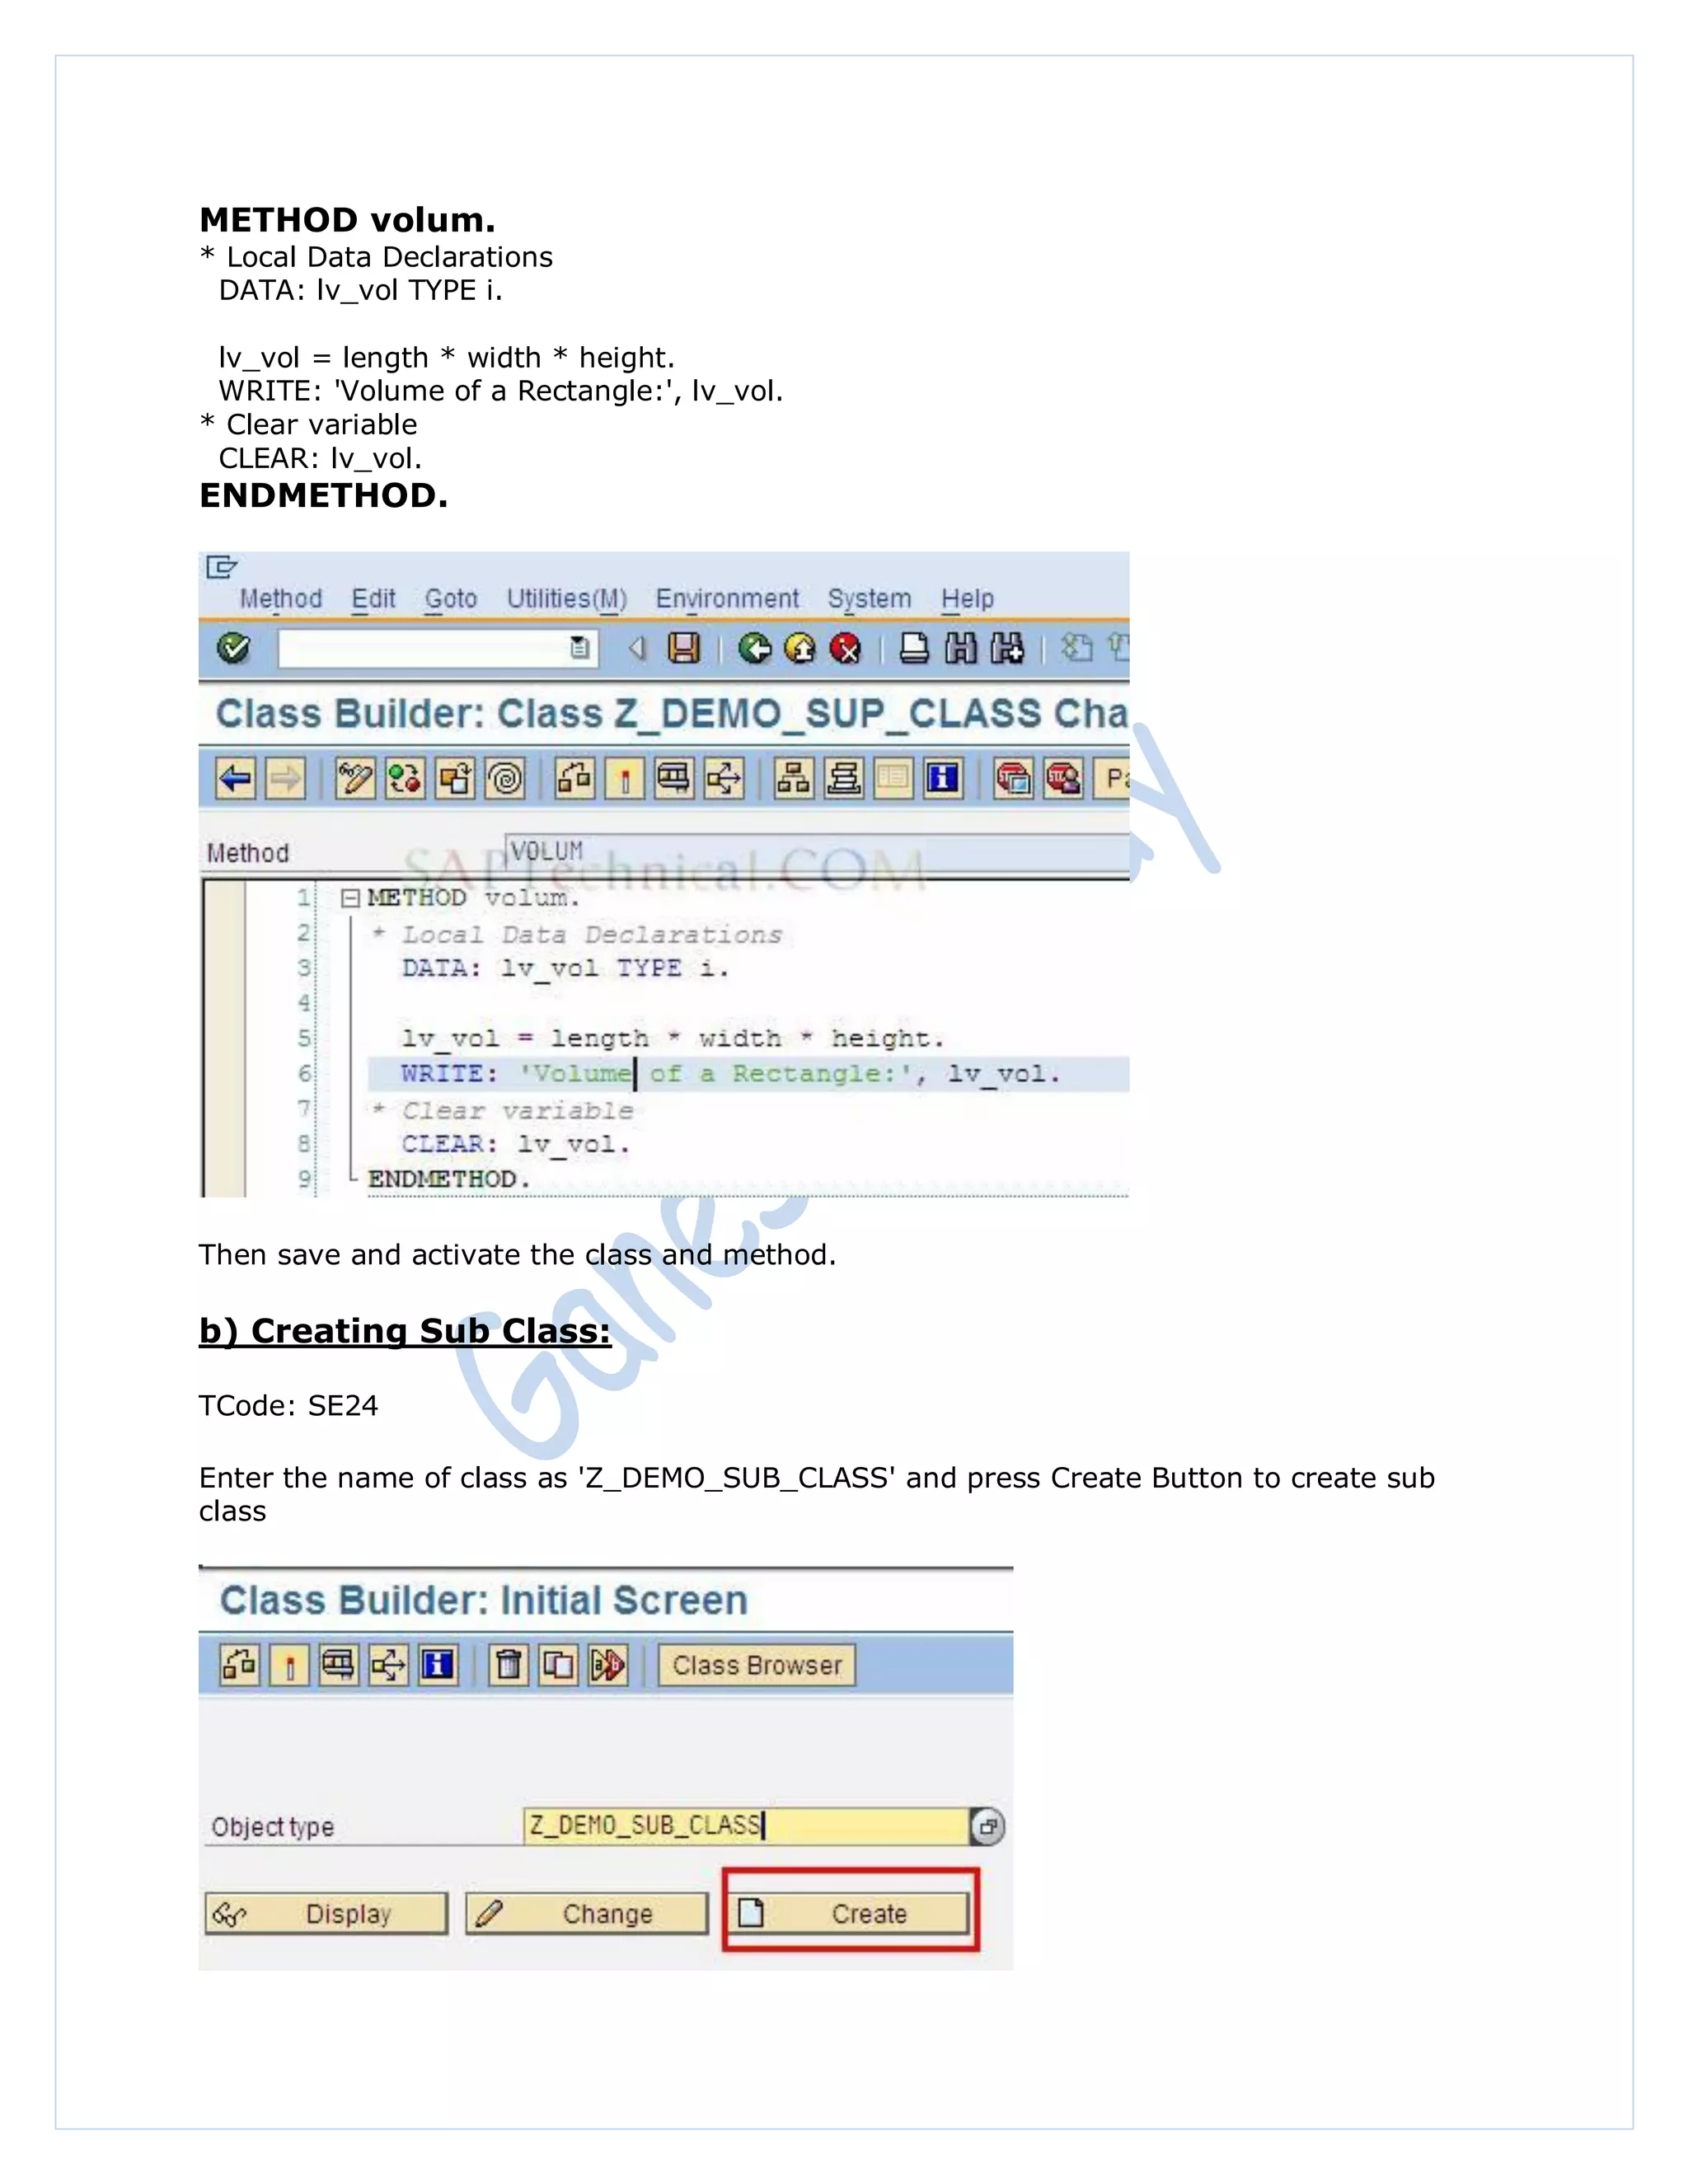Click the external breakpoint stop-sign person icon
1688x2184 pixels.
click(x=1063, y=778)
